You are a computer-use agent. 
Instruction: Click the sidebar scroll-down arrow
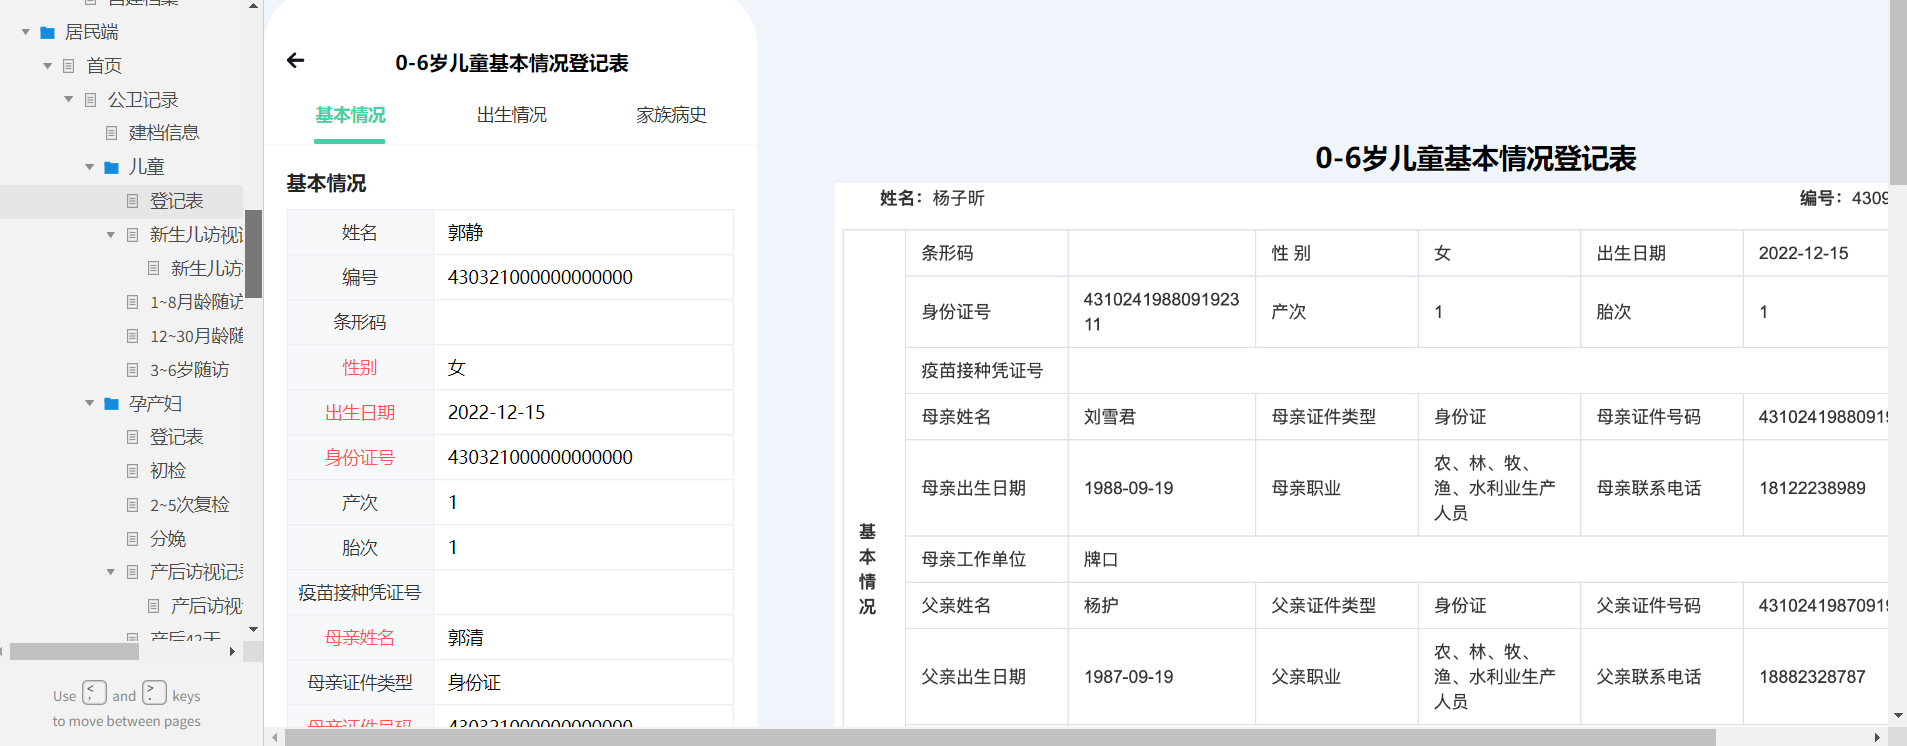click(x=254, y=630)
